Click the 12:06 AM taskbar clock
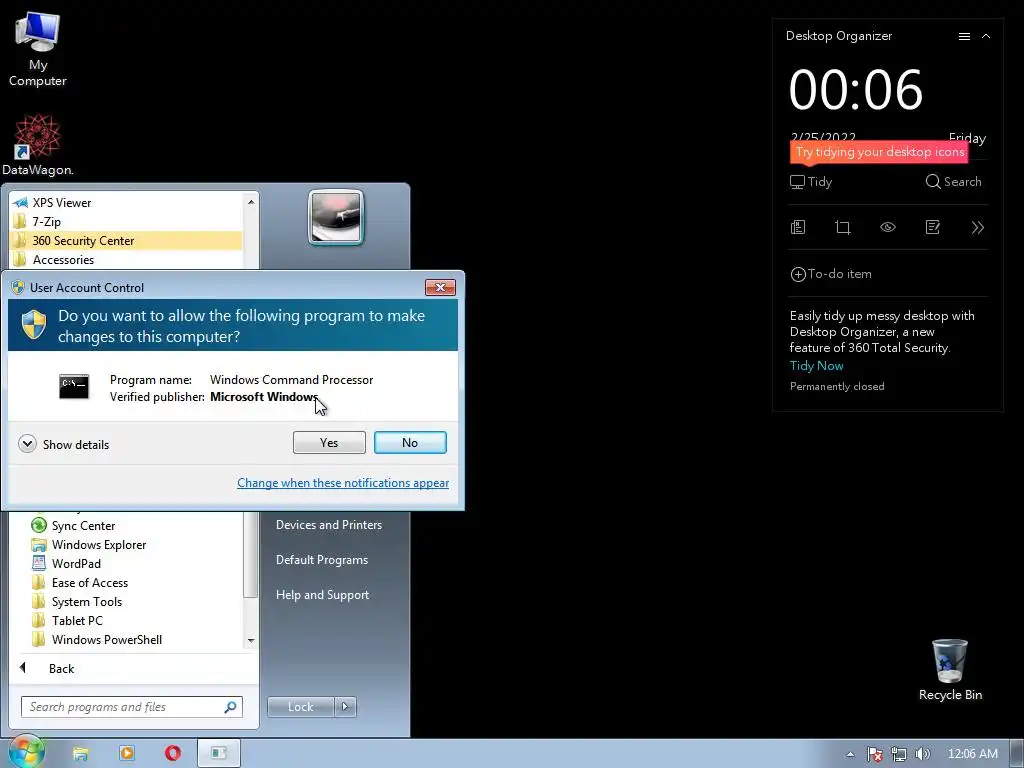The width and height of the screenshot is (1024, 768). point(972,754)
